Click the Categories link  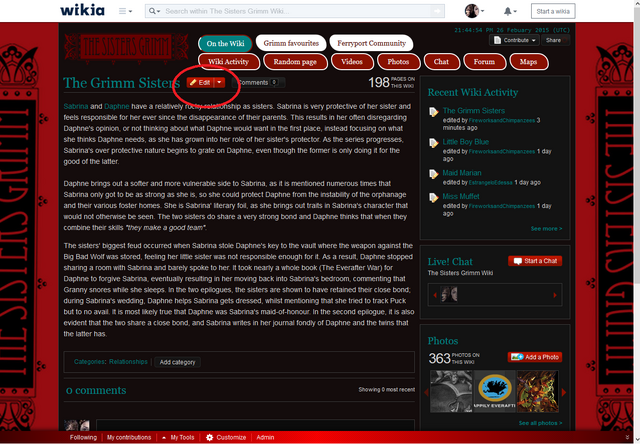(89, 362)
